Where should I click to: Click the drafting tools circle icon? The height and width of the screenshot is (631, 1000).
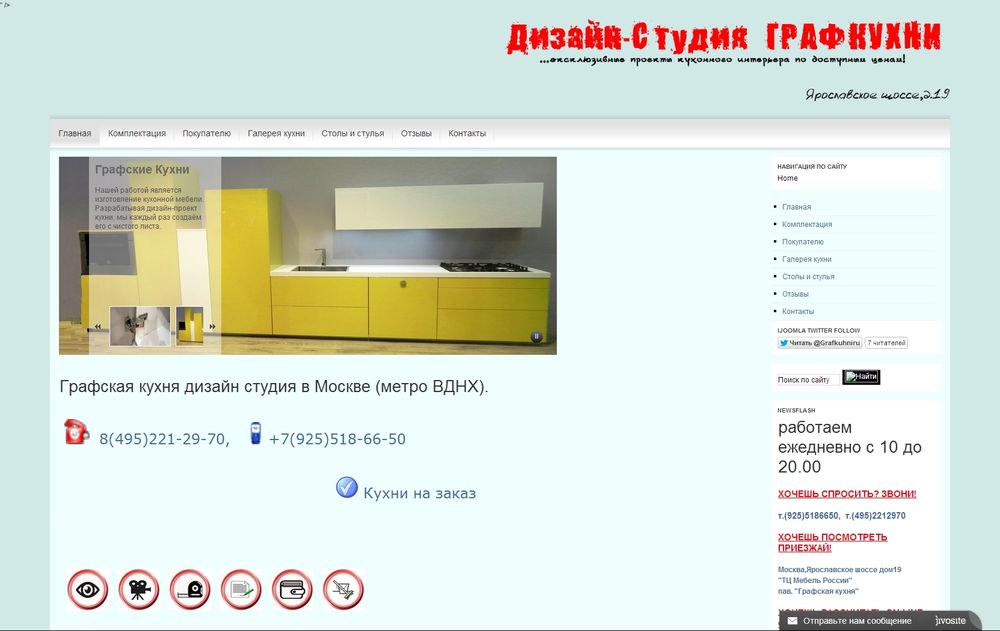point(342,589)
